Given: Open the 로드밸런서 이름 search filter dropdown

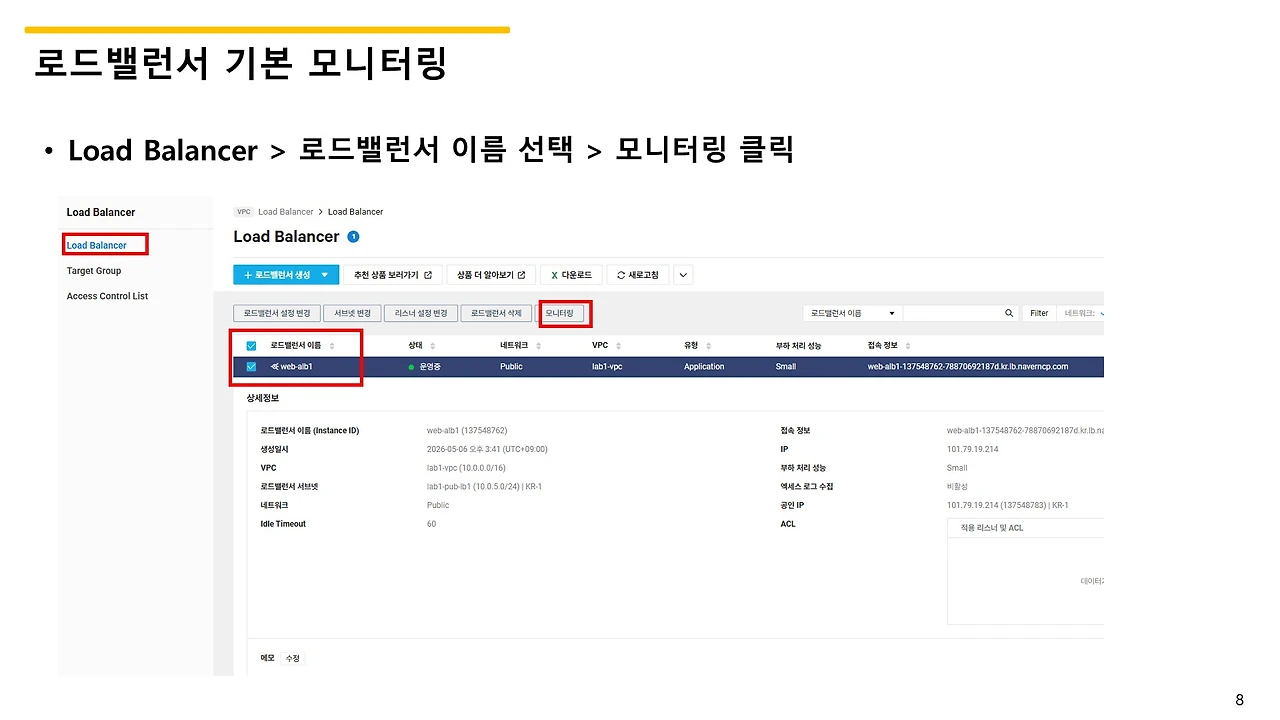Looking at the screenshot, I should (851, 313).
